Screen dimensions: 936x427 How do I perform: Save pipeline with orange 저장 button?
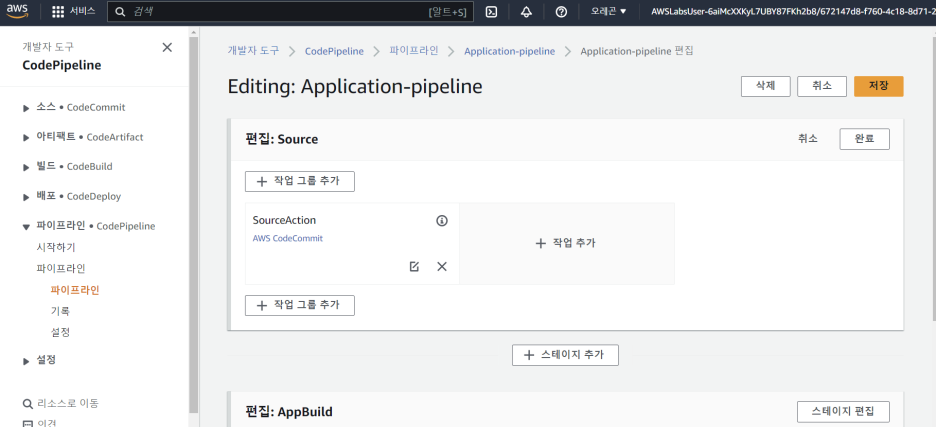coord(879,86)
